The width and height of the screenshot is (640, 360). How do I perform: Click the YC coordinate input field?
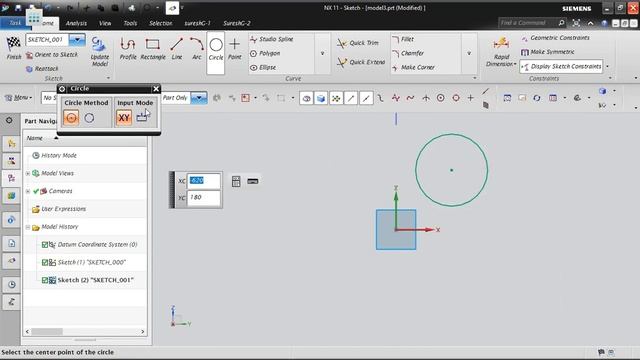coord(204,198)
